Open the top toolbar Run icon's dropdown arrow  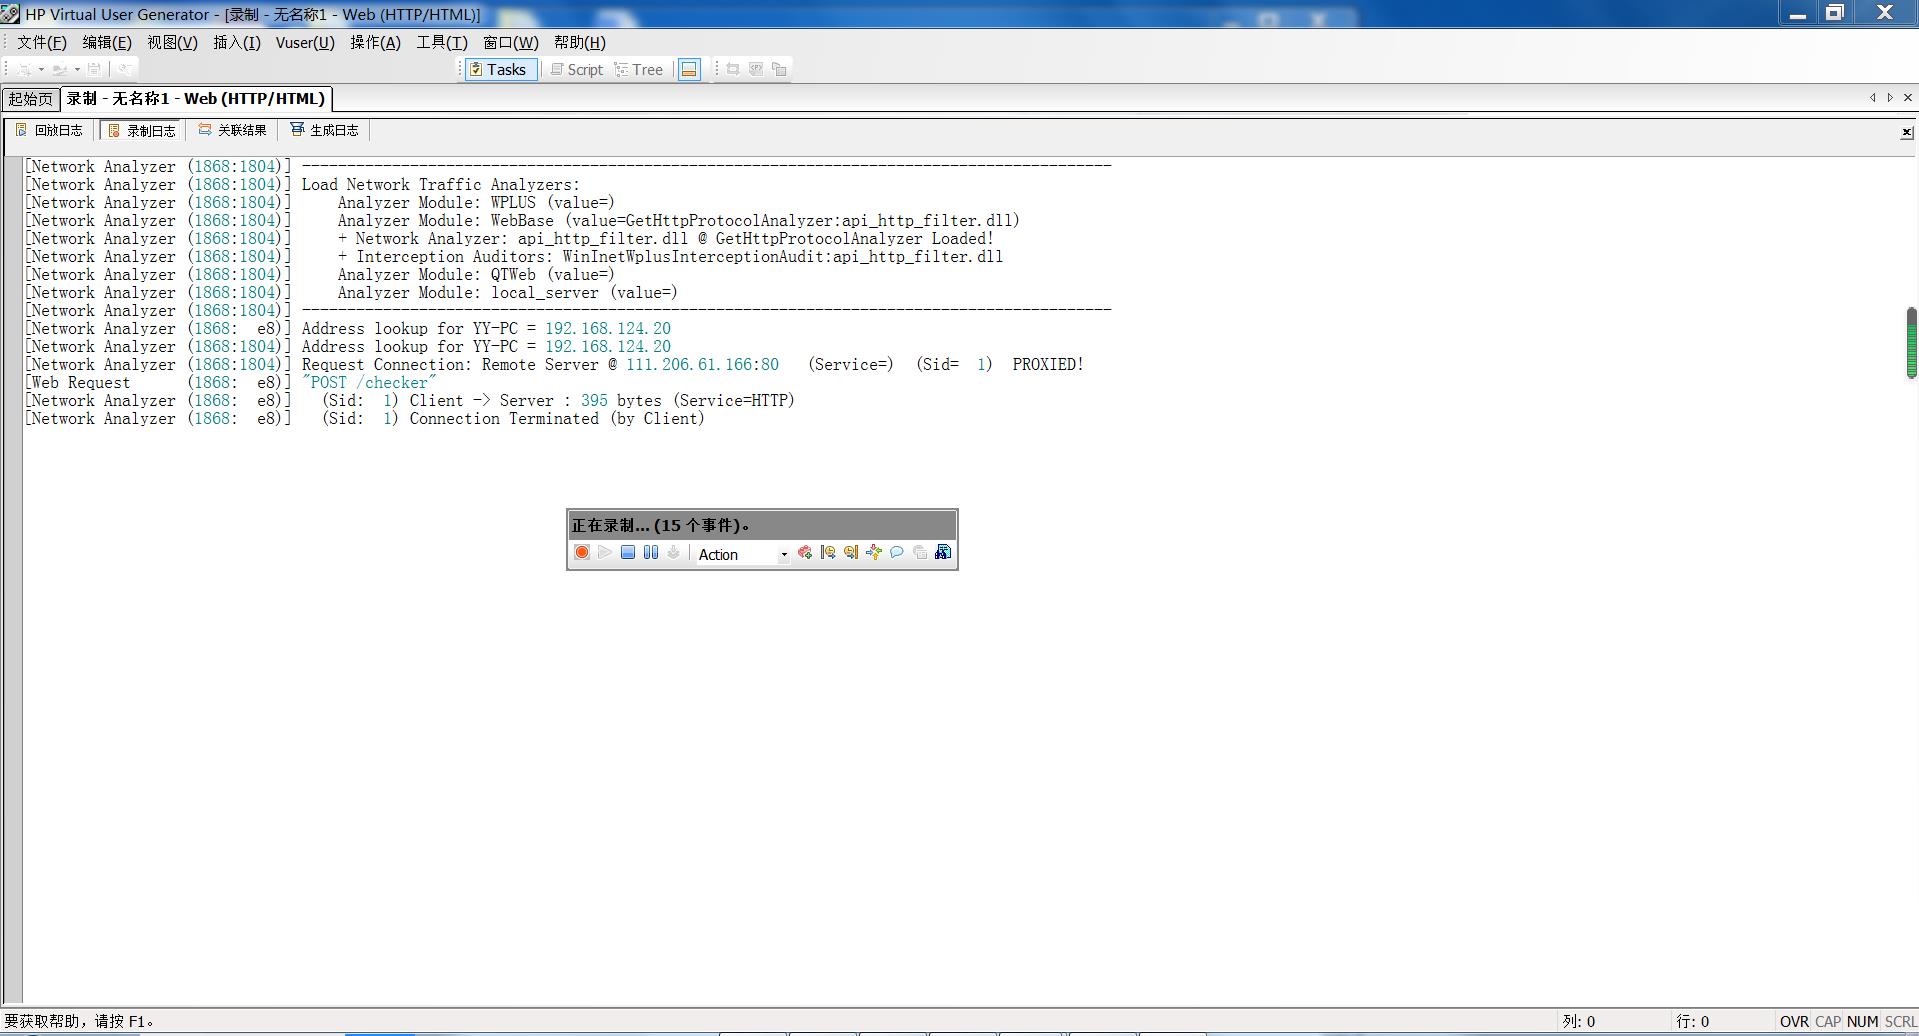(77, 69)
